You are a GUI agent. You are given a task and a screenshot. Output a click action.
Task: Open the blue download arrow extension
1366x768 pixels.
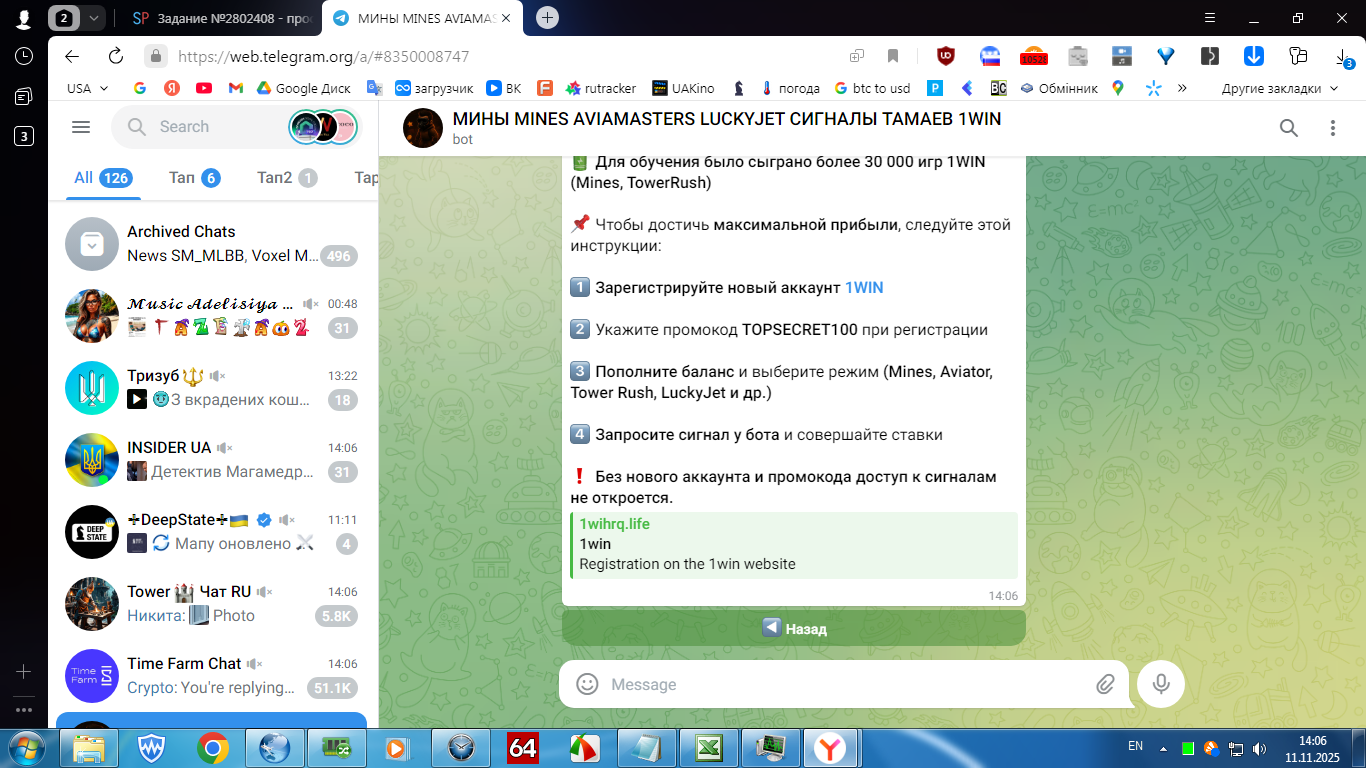pos(1253,56)
